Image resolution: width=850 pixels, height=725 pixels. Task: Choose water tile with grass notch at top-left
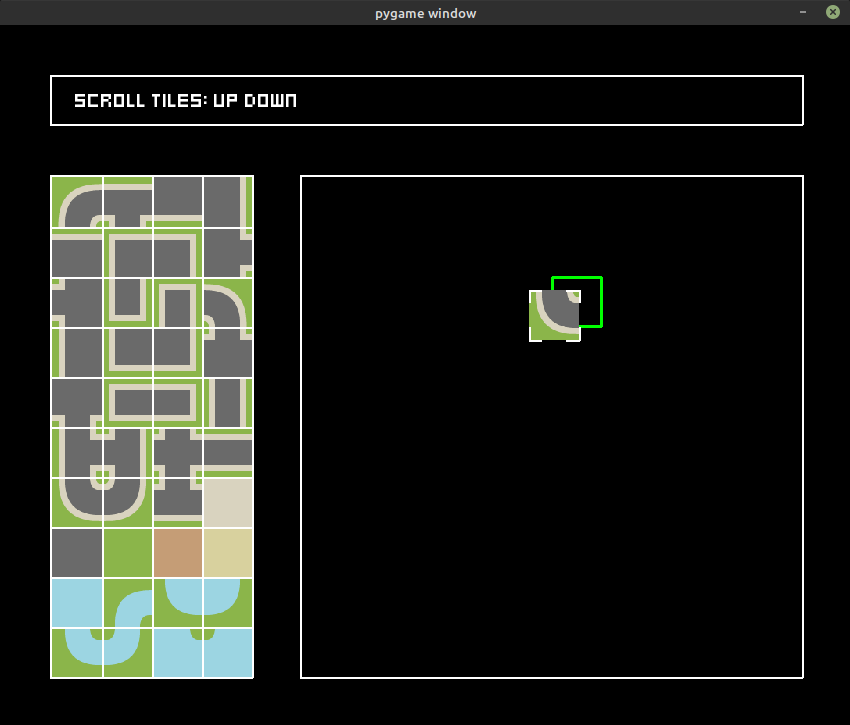(228, 652)
